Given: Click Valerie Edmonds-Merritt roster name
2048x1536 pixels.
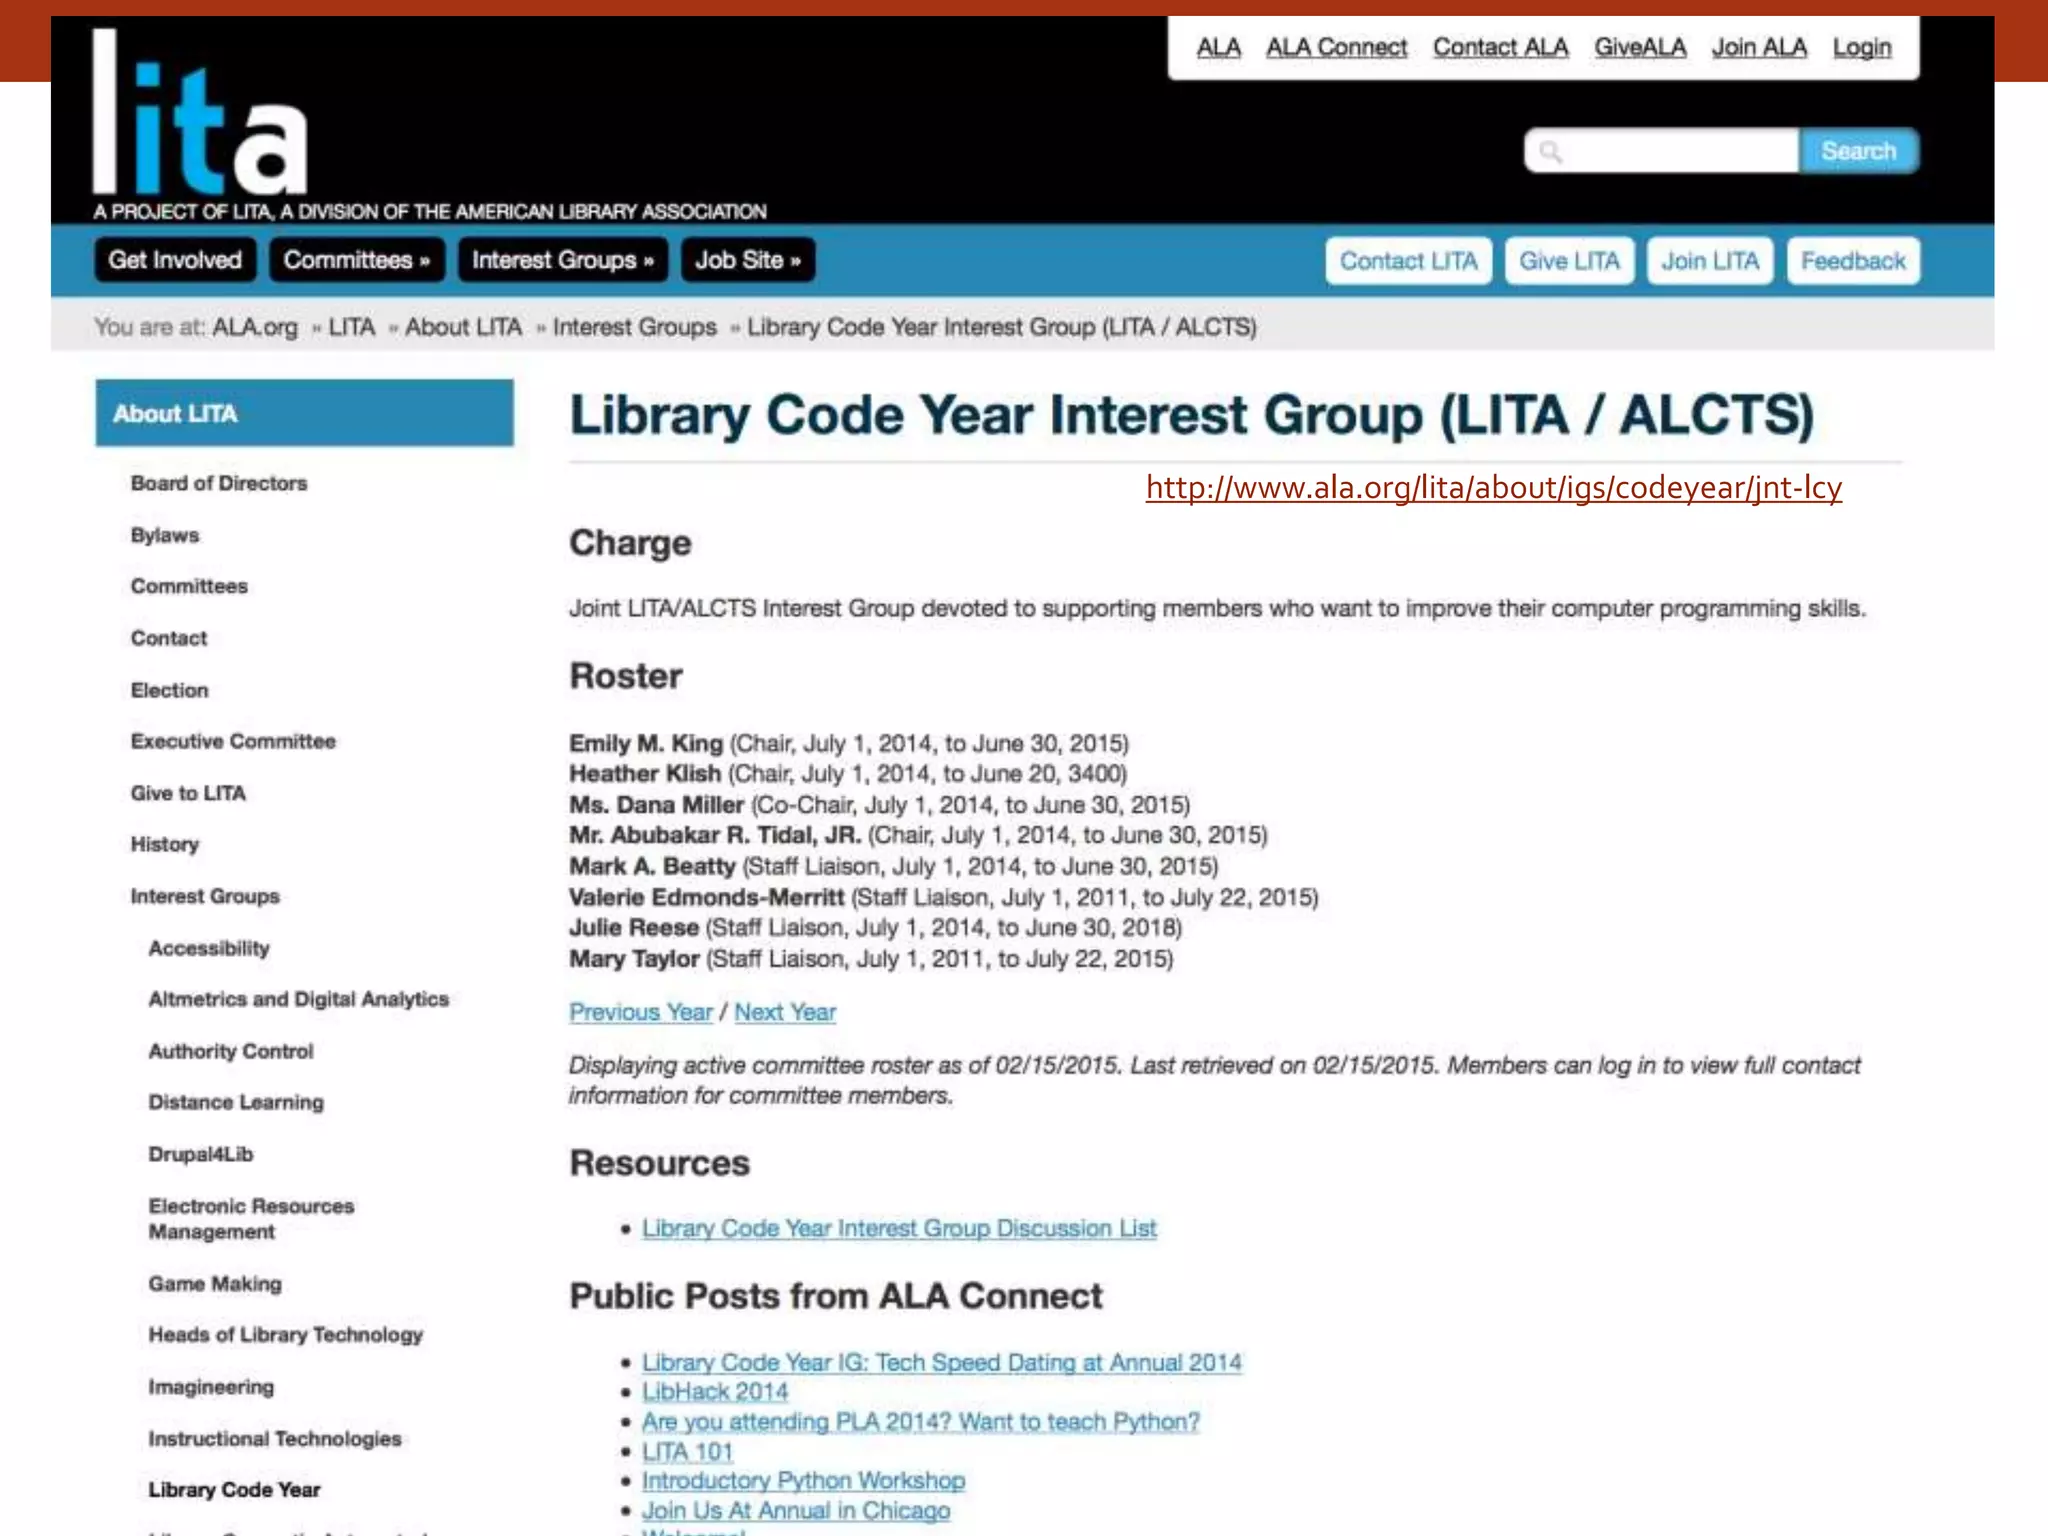Looking at the screenshot, I should (707, 897).
